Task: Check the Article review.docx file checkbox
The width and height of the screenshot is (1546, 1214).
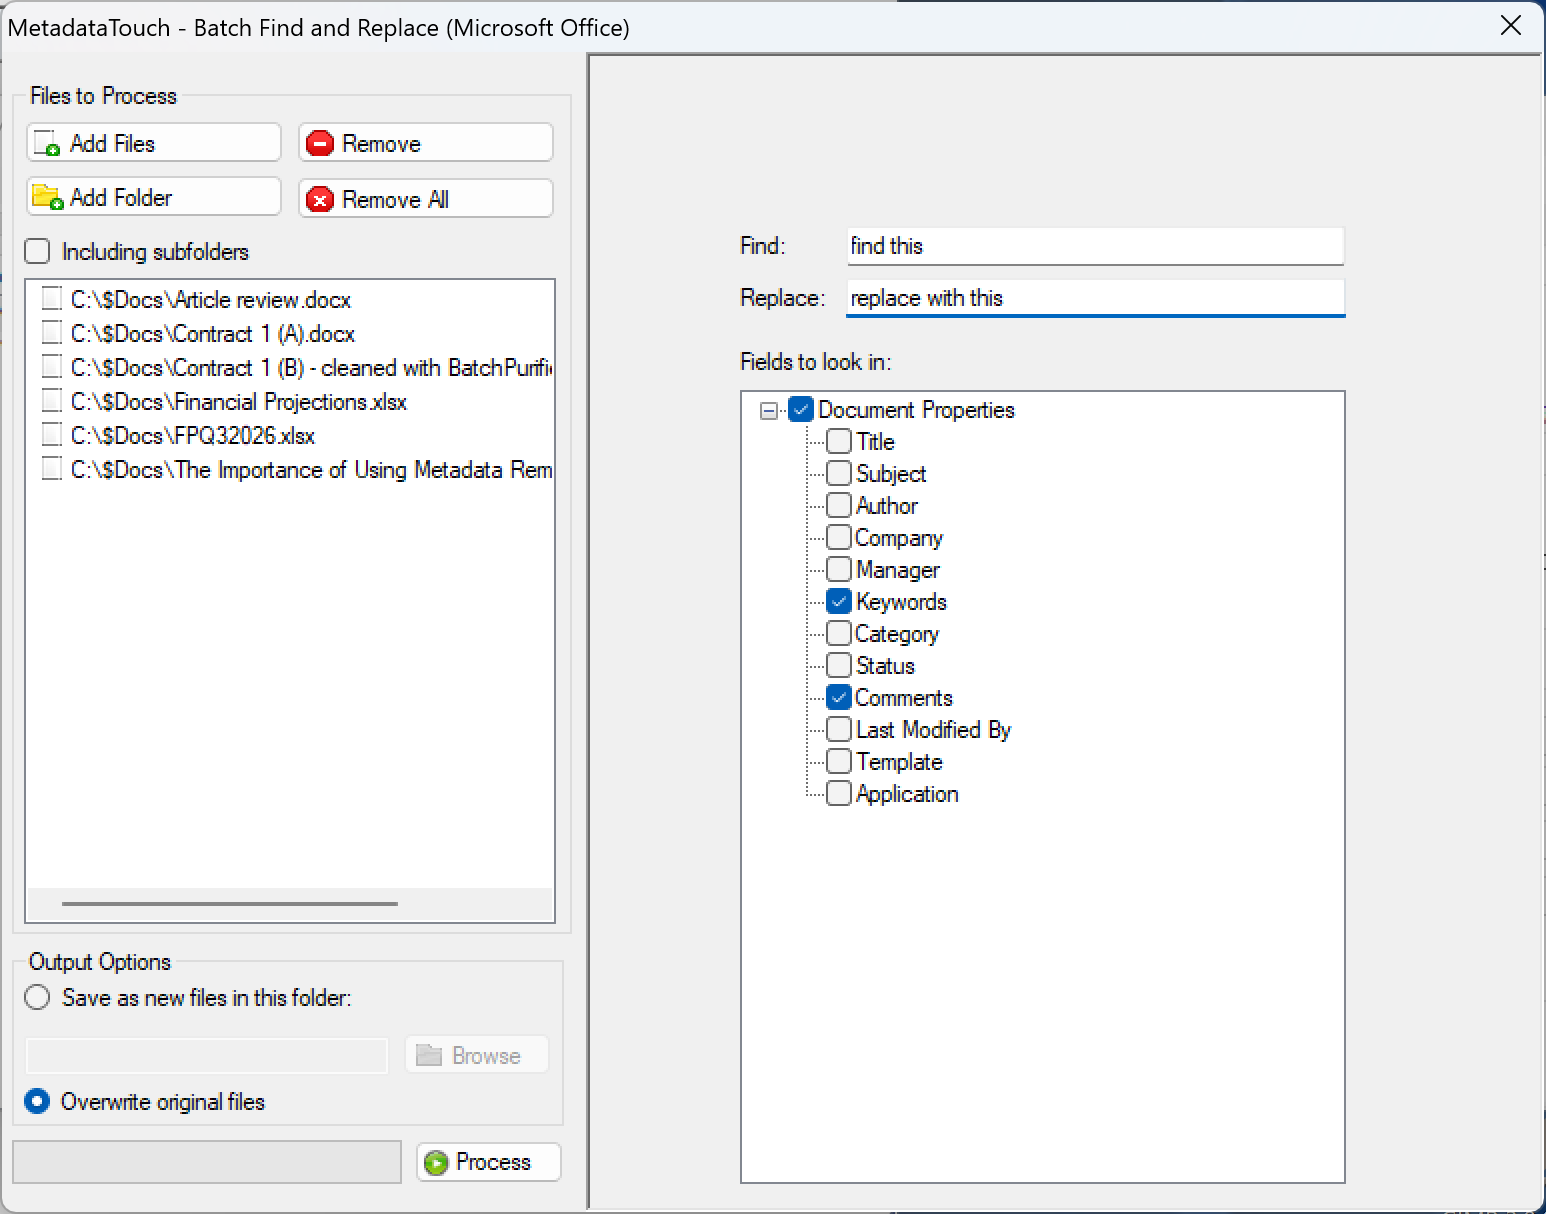Action: coord(51,299)
